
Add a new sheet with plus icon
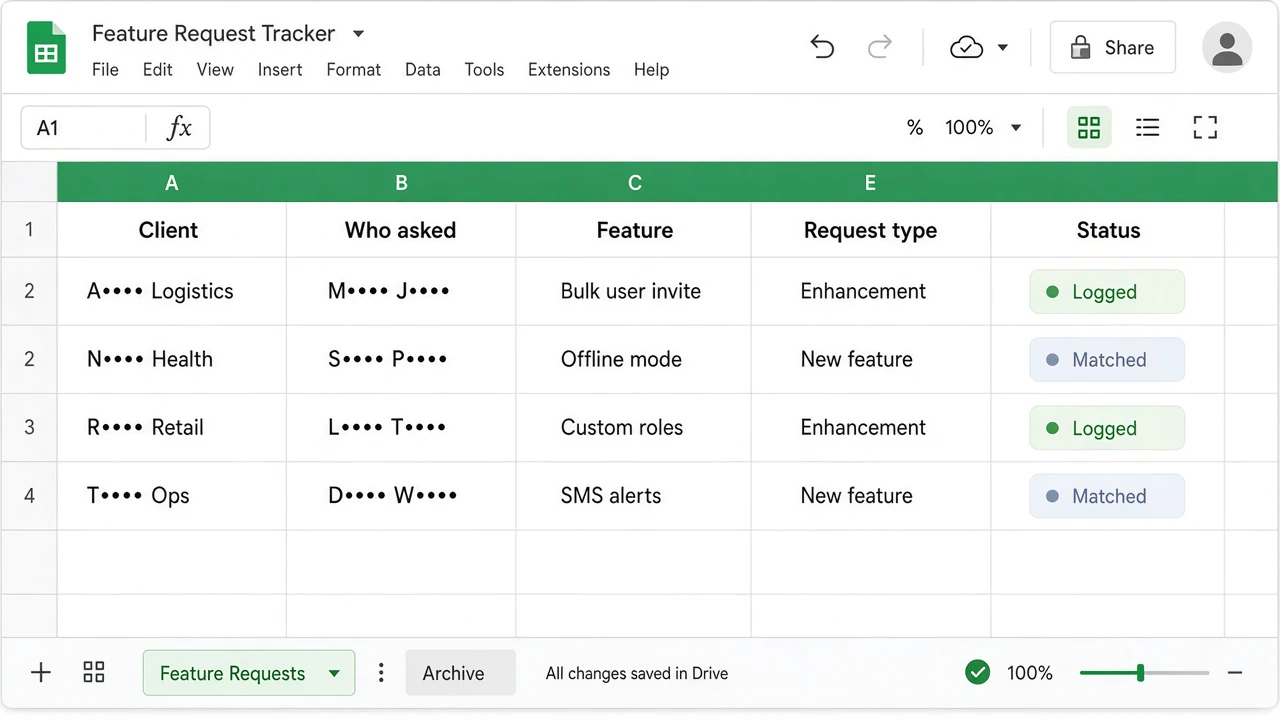(x=41, y=673)
